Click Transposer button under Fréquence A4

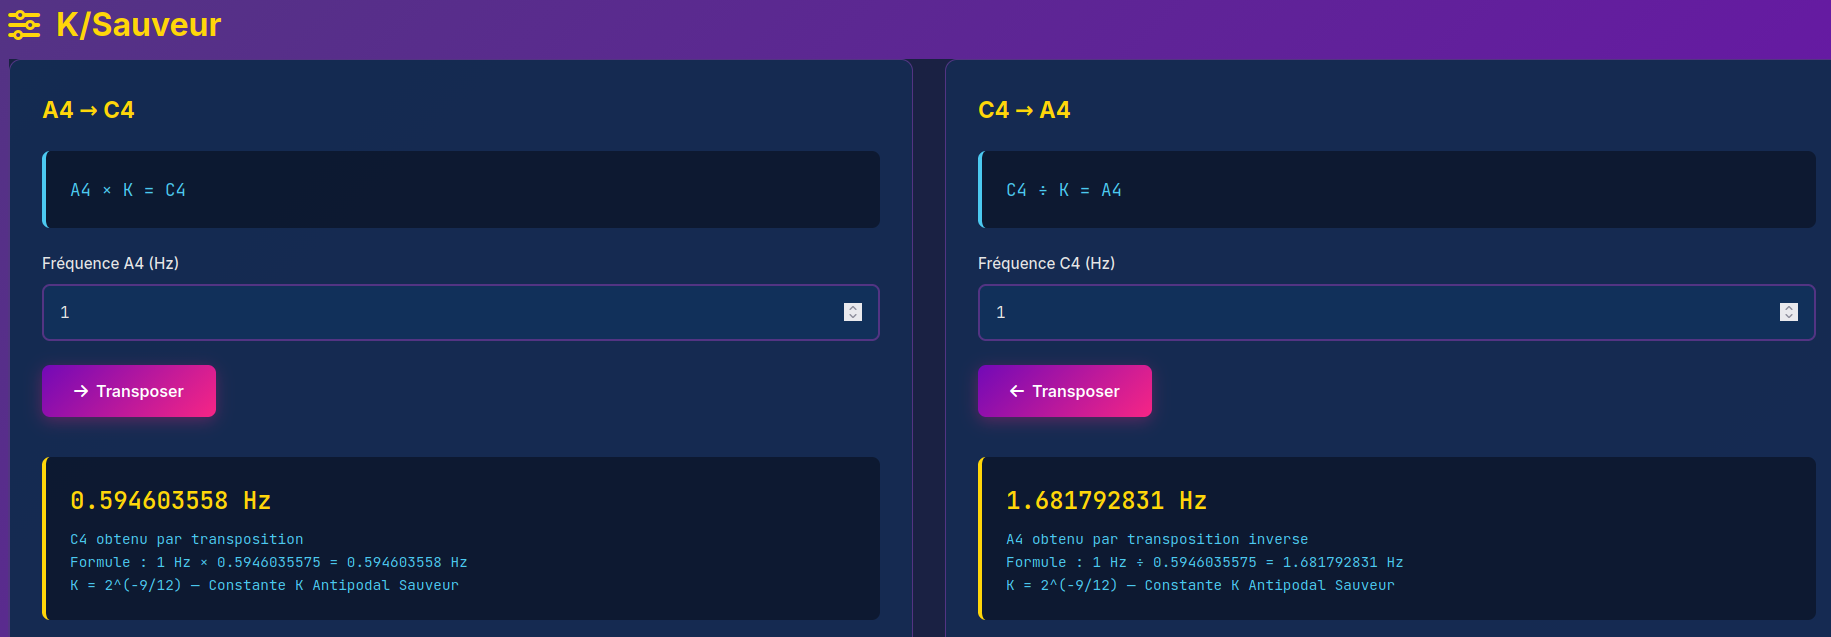(129, 391)
